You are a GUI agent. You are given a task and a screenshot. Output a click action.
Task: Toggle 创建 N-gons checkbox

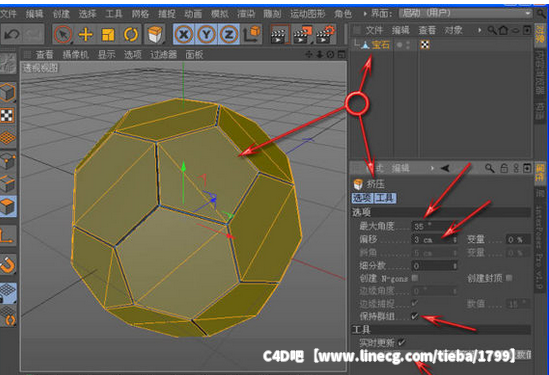click(415, 278)
